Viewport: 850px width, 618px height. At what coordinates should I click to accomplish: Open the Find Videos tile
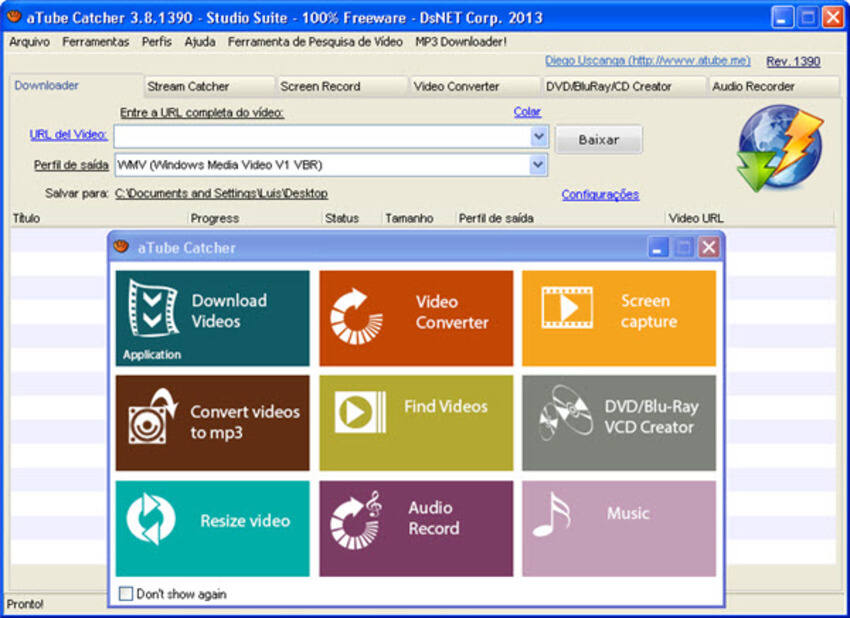pos(416,423)
